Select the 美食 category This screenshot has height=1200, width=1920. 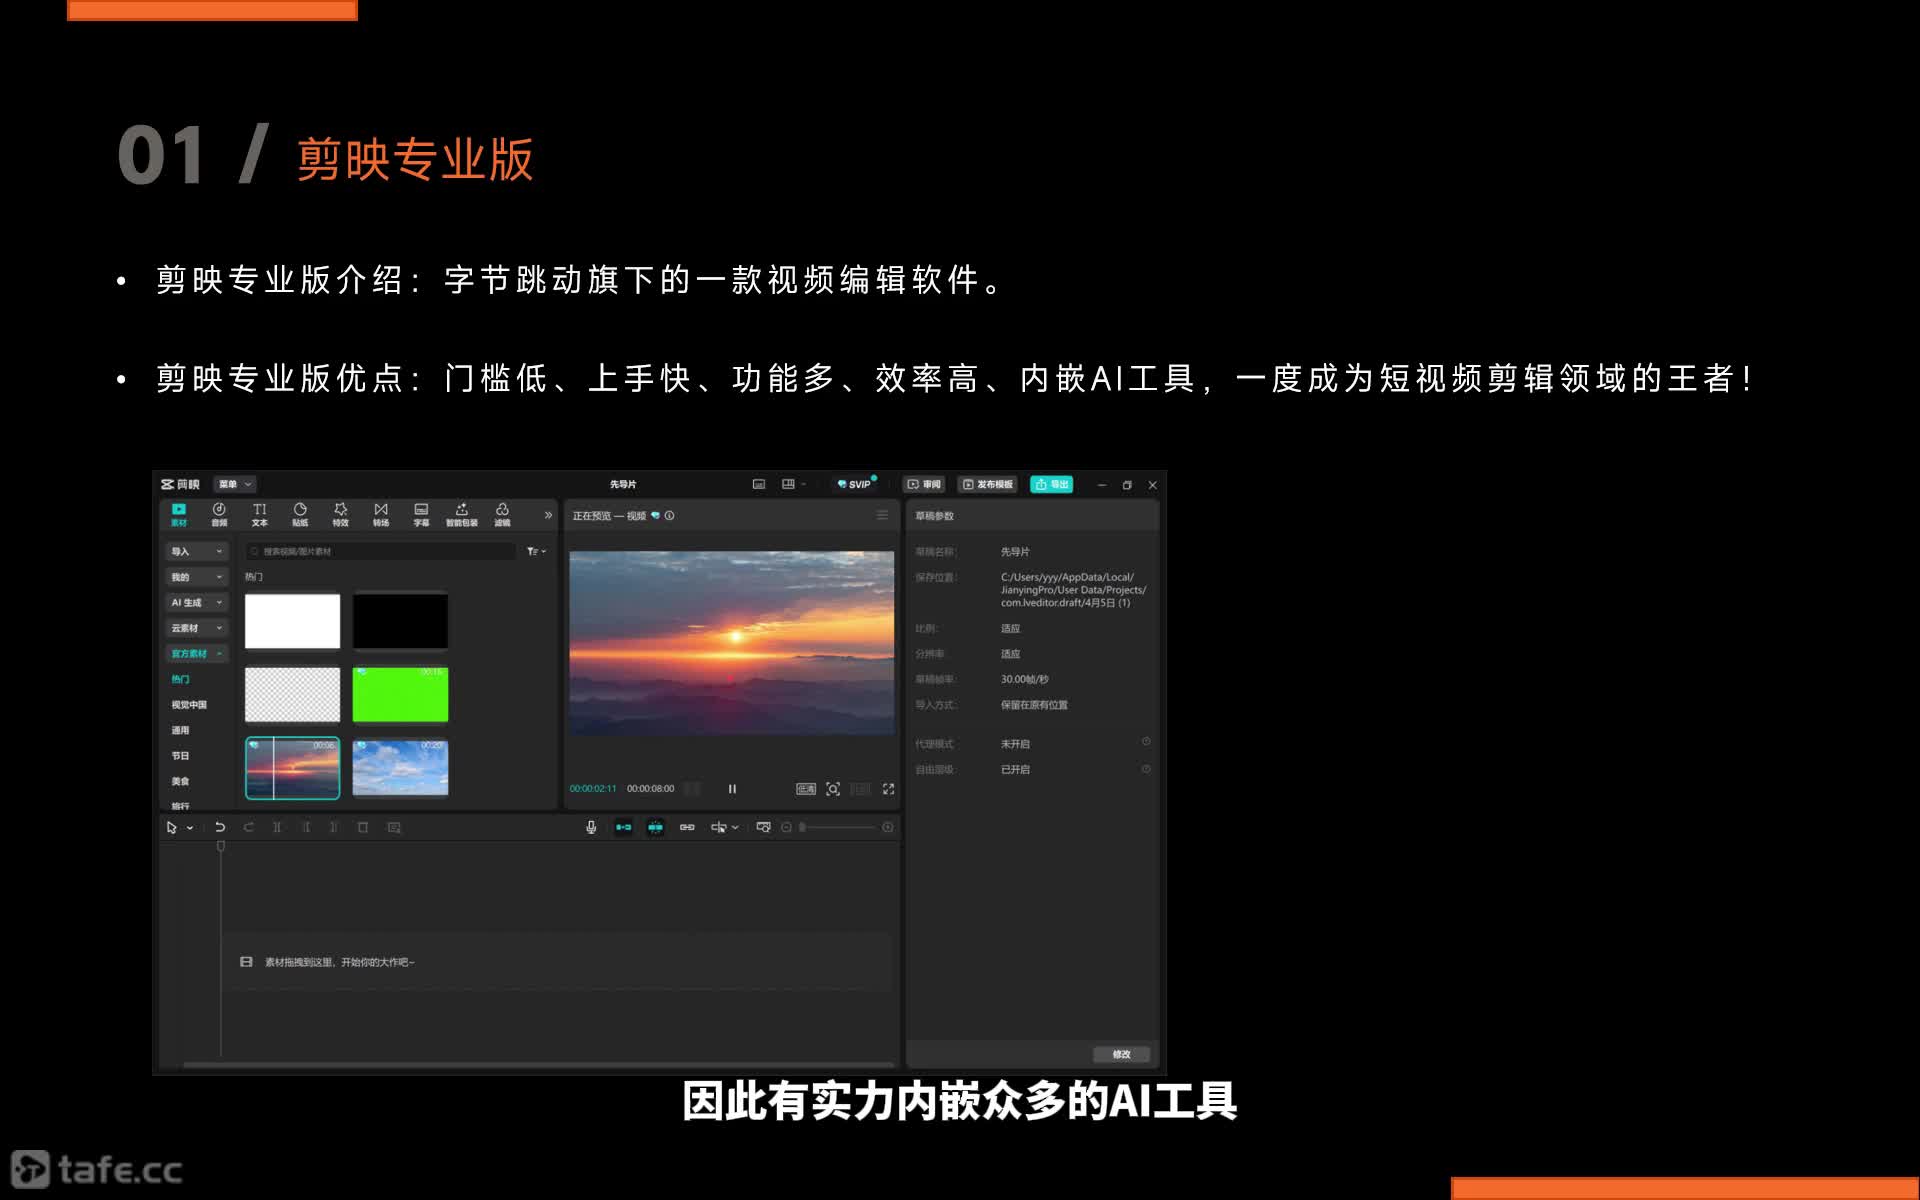181,781
